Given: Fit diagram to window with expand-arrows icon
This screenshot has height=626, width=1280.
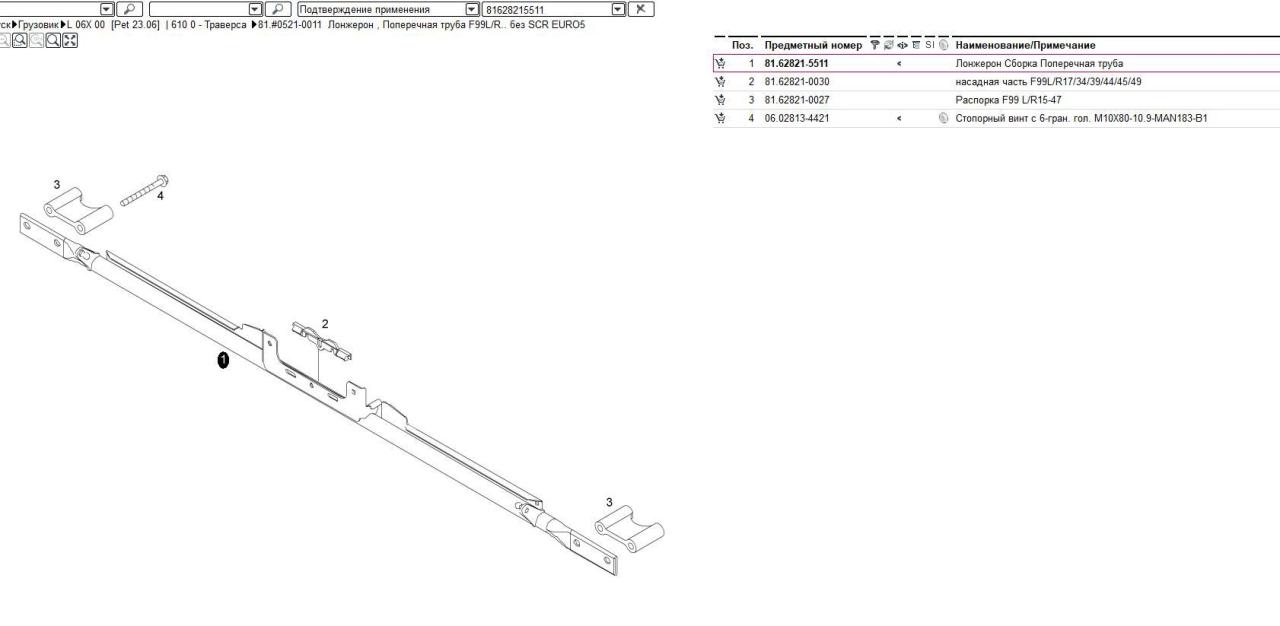Looking at the screenshot, I should click(69, 40).
